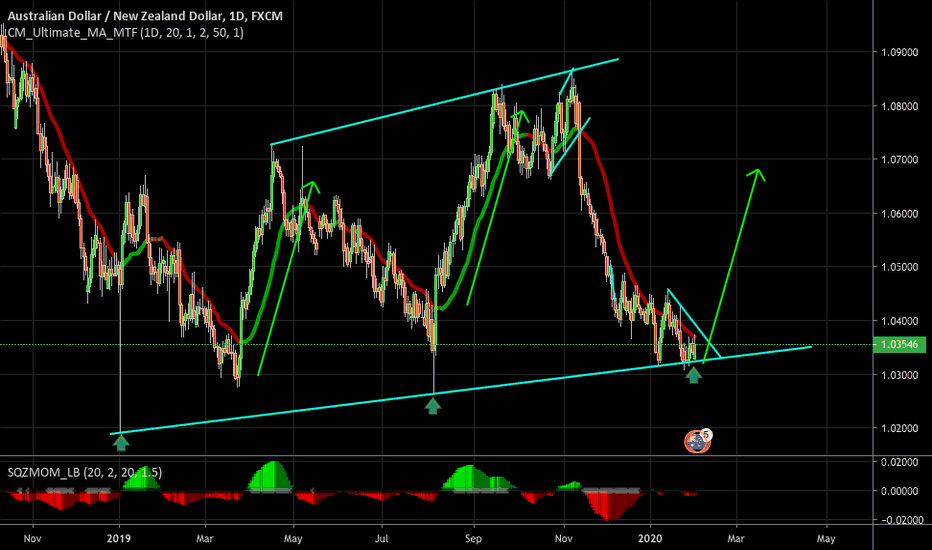Click the Sep label on time axis

coord(473,539)
